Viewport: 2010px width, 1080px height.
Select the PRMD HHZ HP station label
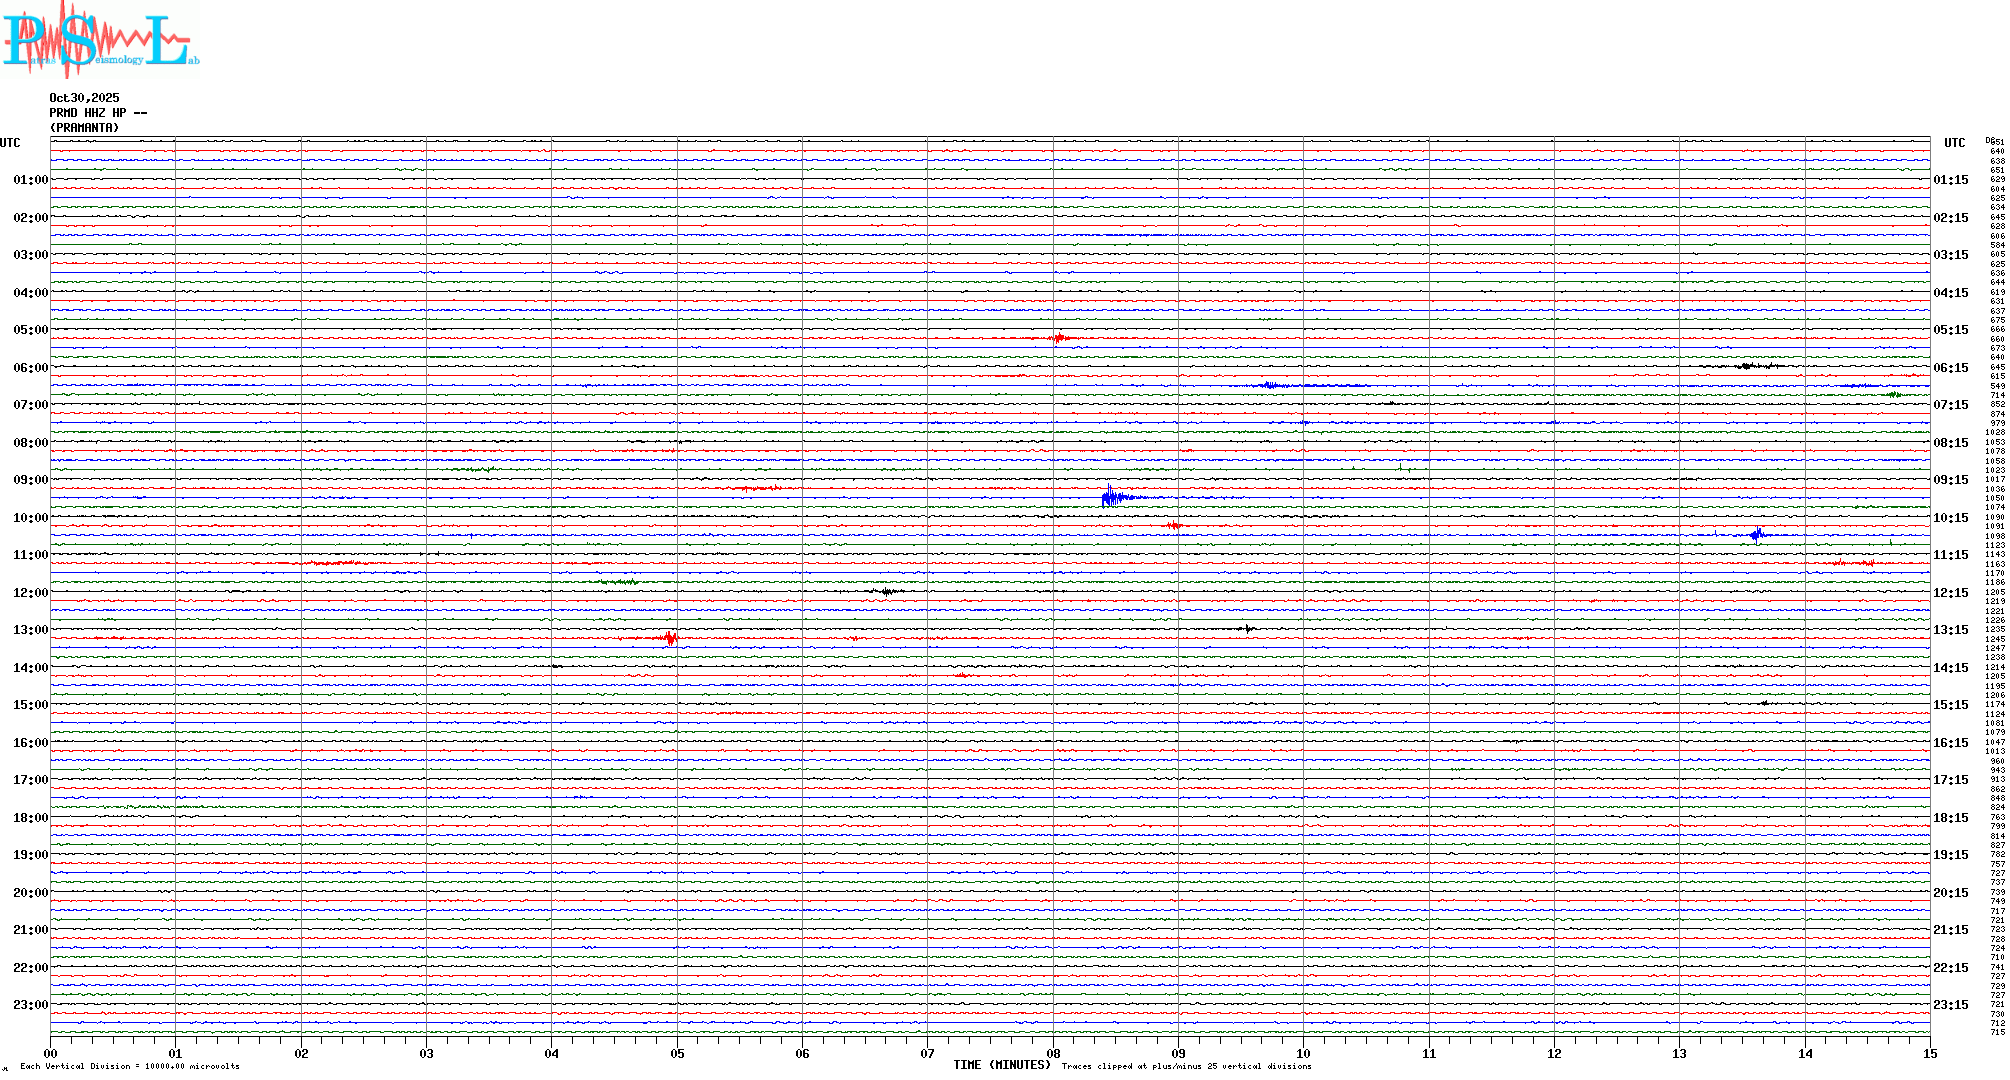pos(97,113)
